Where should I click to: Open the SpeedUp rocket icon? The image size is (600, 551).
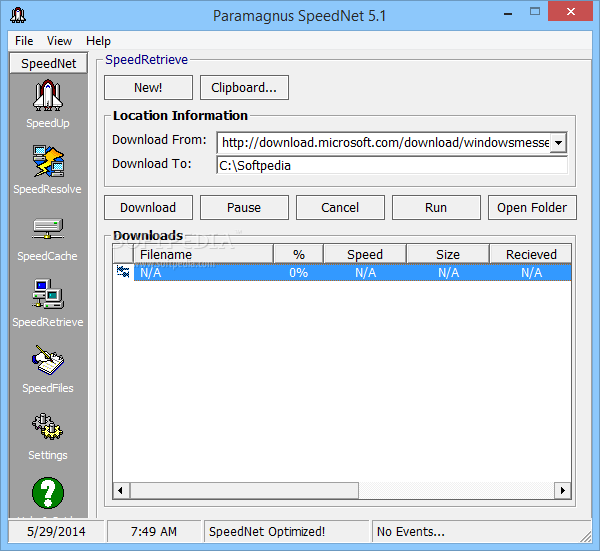click(48, 96)
